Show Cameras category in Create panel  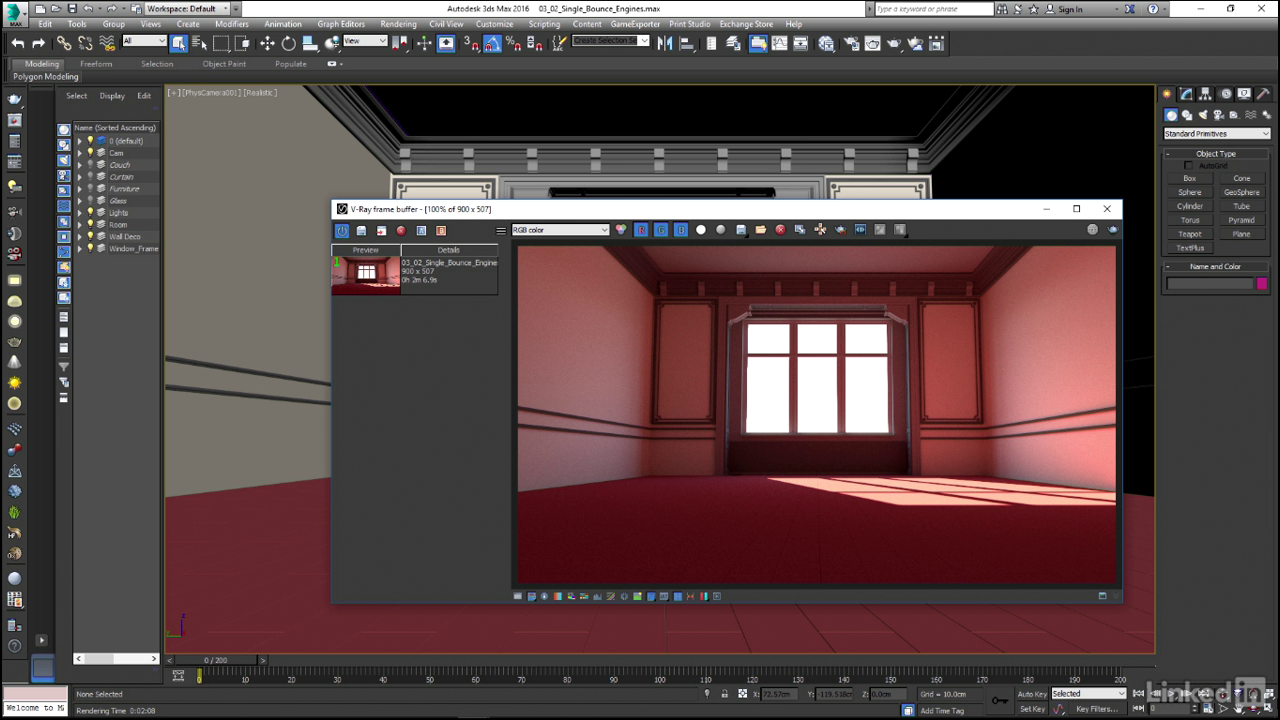(x=1219, y=115)
